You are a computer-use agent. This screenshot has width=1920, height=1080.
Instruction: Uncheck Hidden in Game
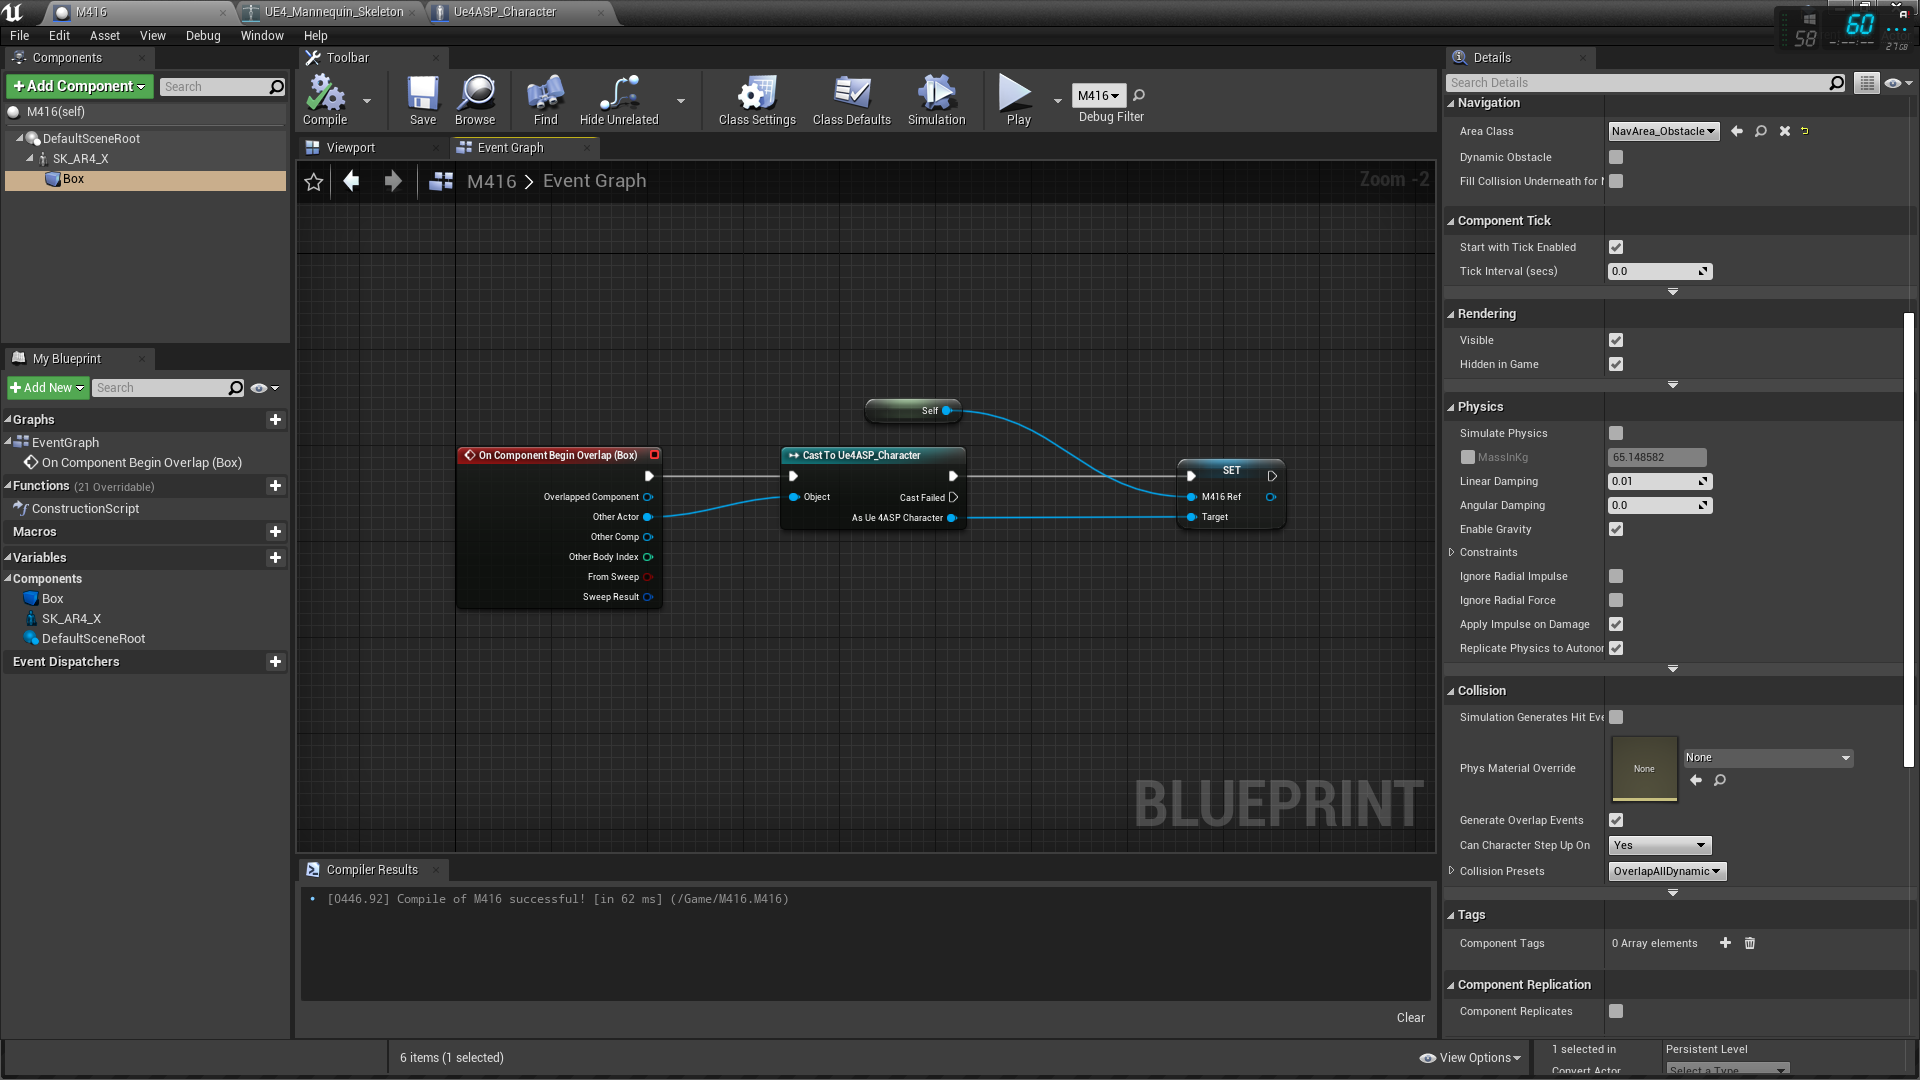pos(1616,364)
